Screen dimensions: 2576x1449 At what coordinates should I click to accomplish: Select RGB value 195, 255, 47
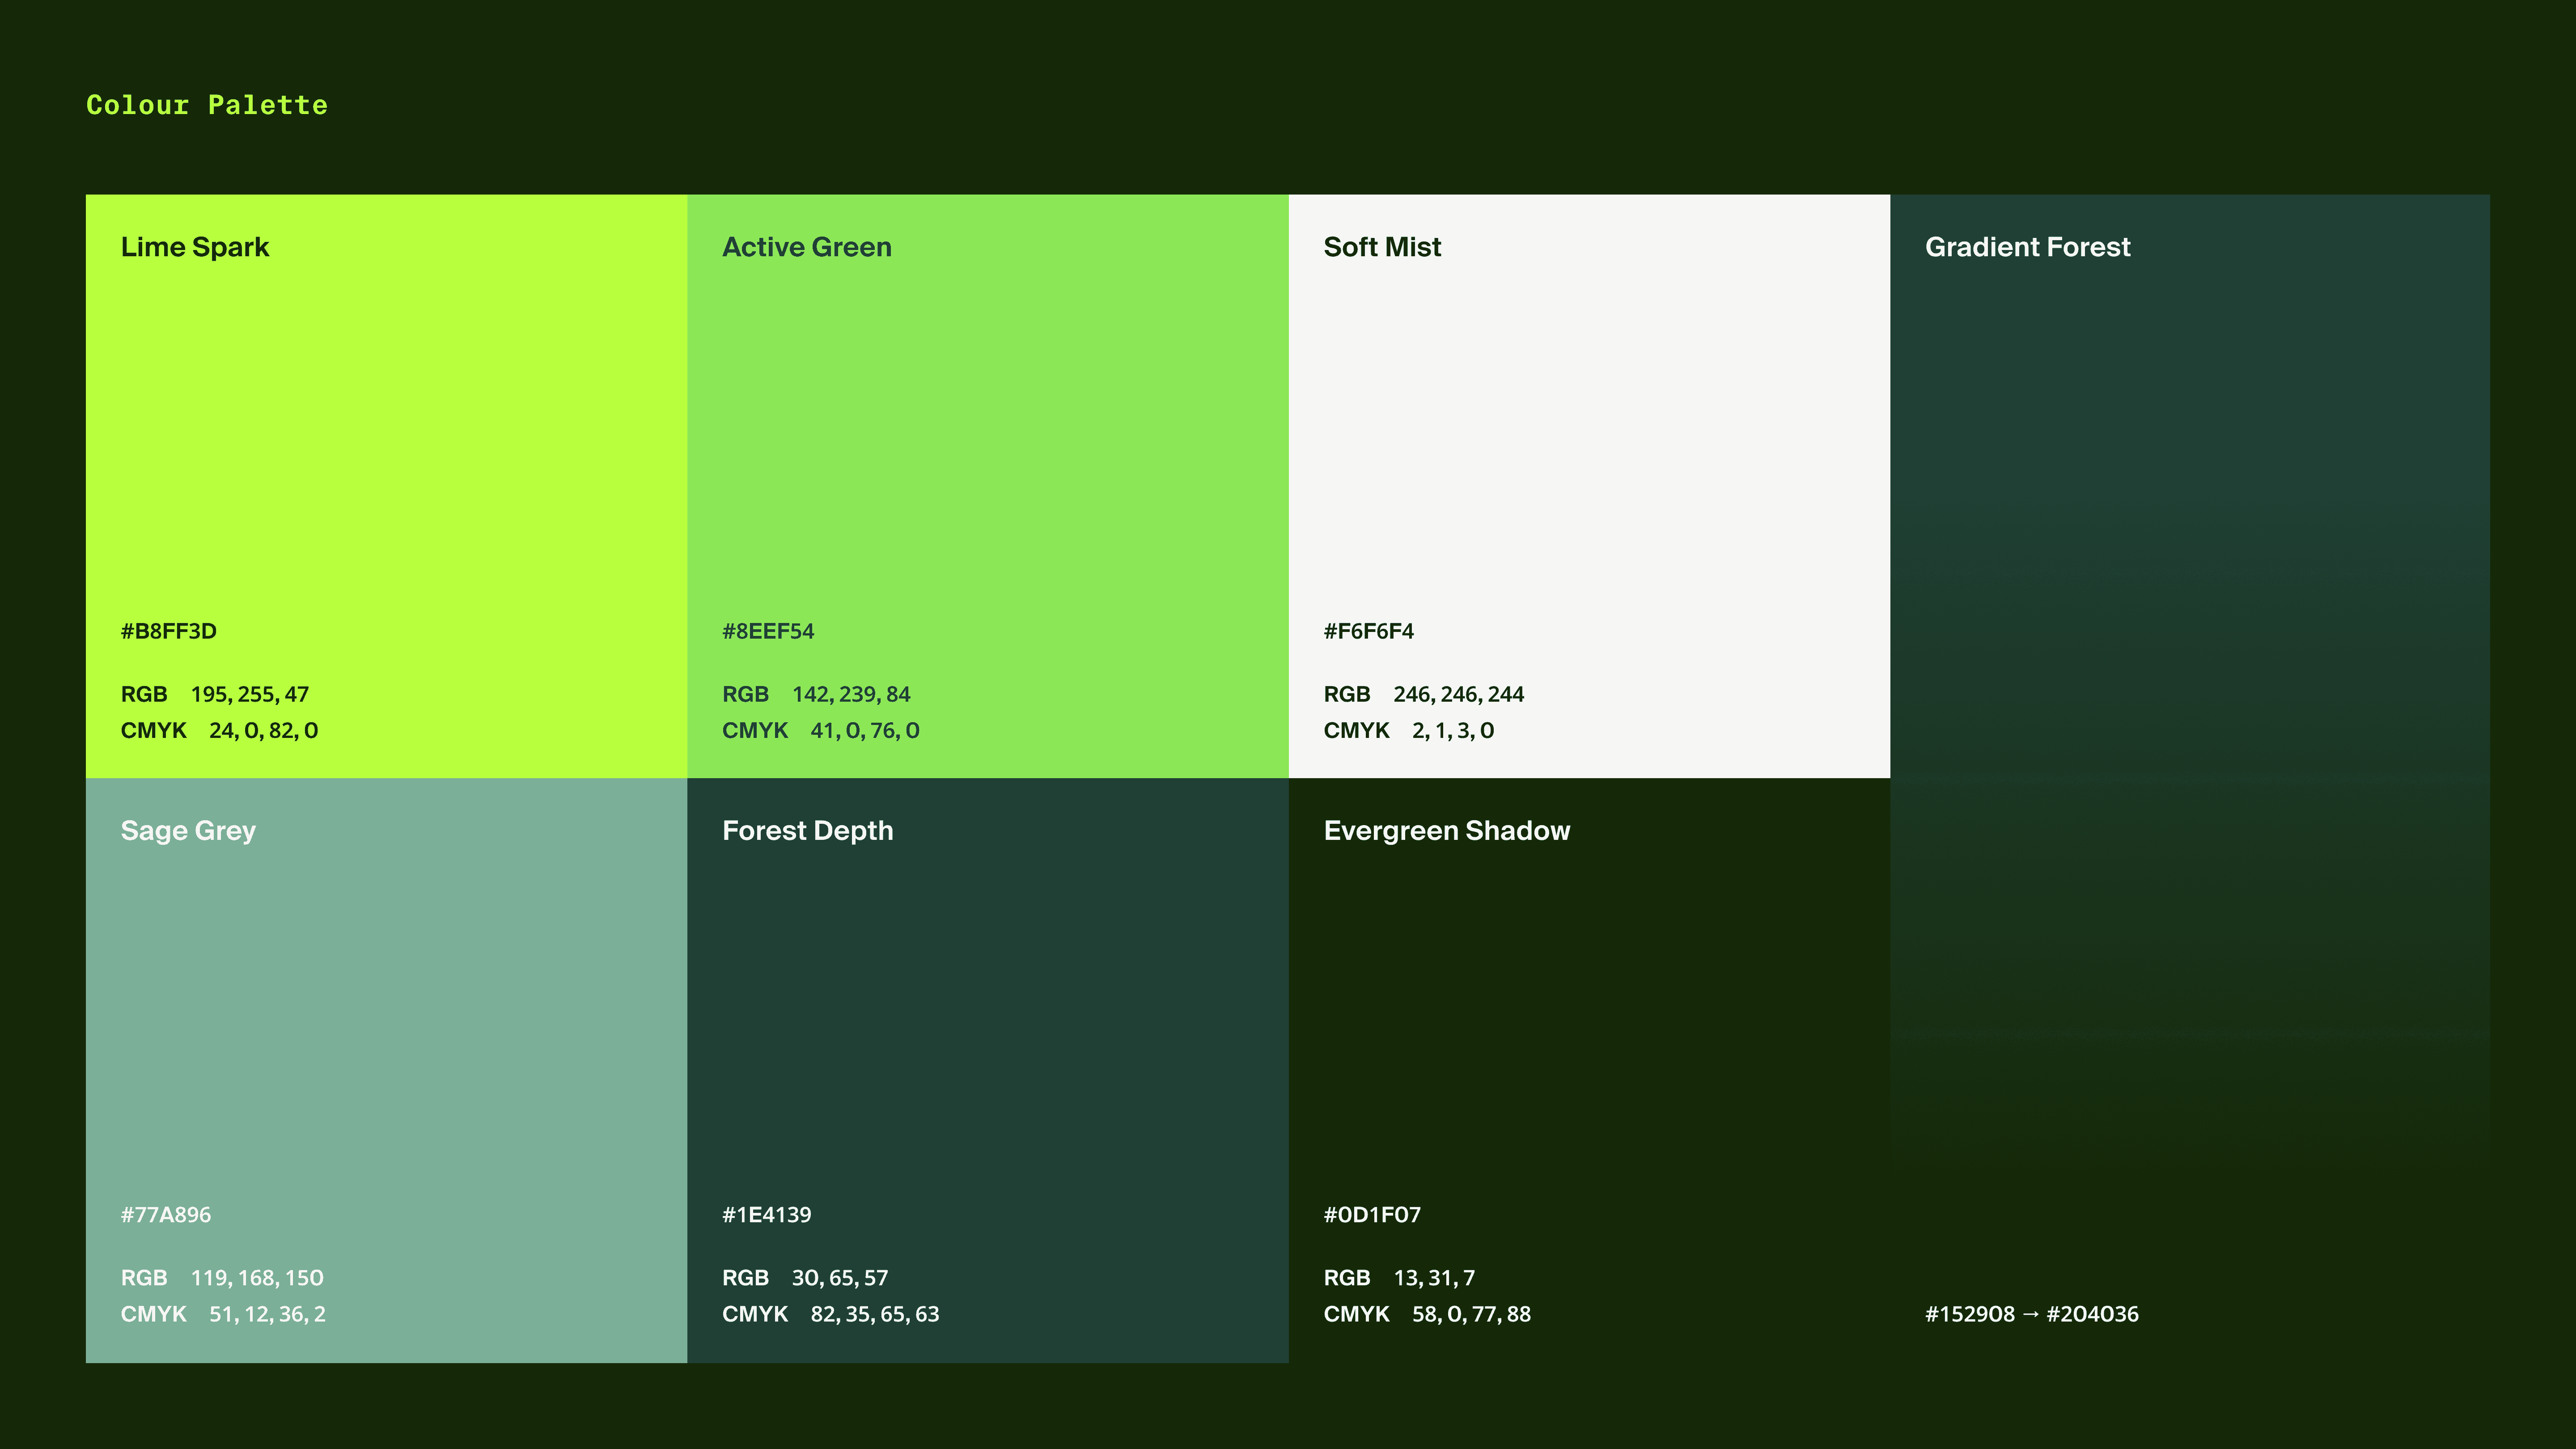pyautogui.click(x=250, y=694)
